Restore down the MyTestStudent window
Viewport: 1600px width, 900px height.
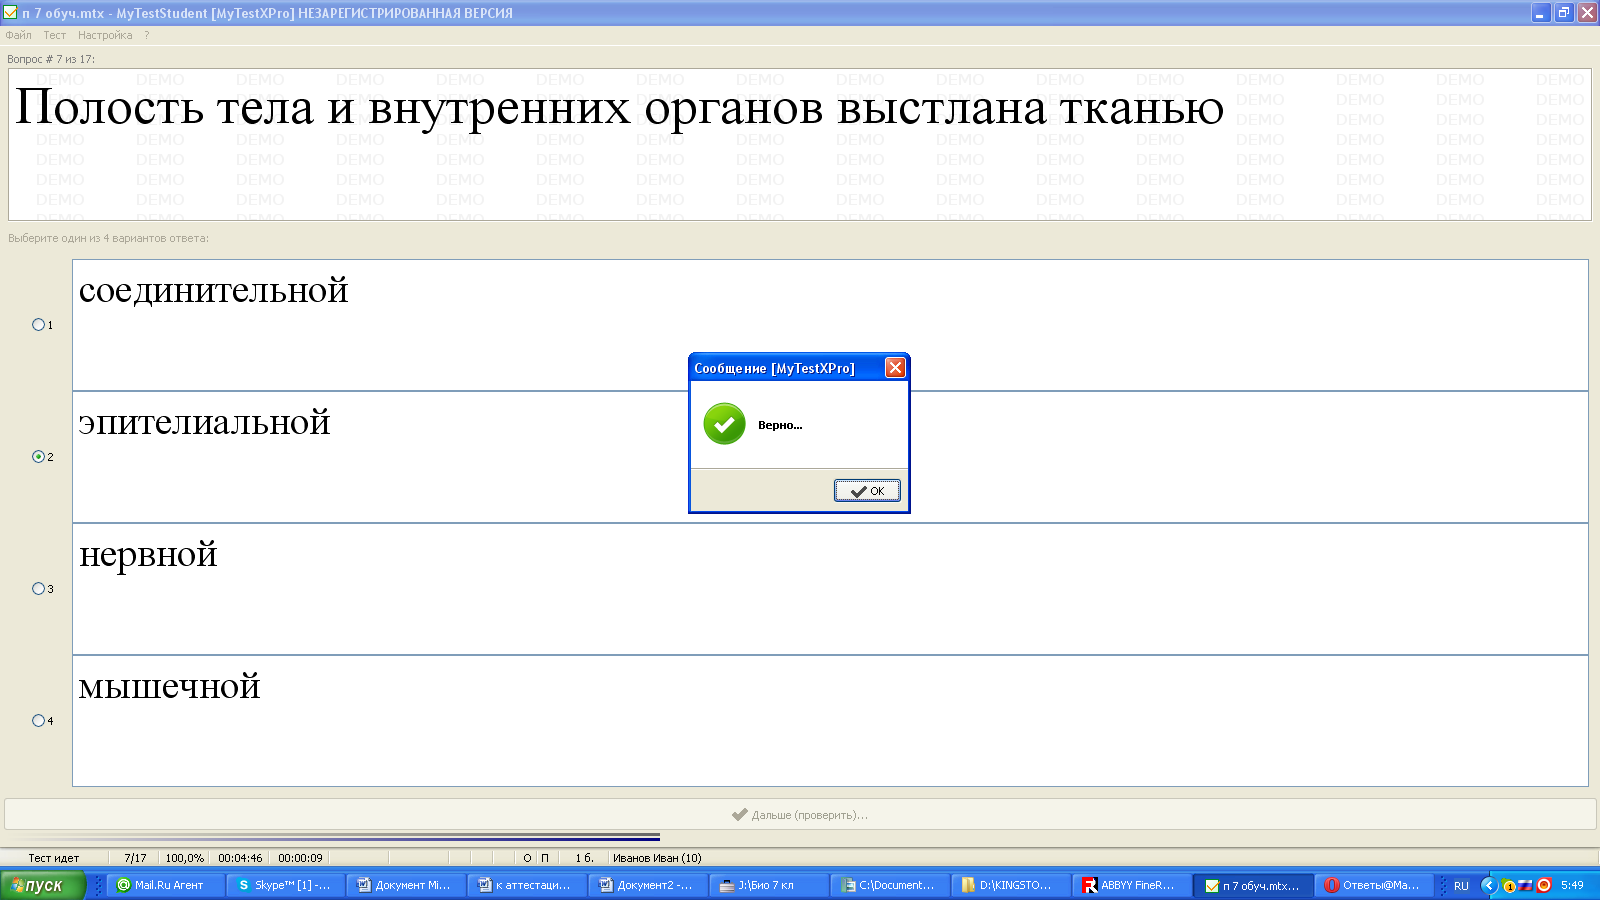click(x=1563, y=13)
